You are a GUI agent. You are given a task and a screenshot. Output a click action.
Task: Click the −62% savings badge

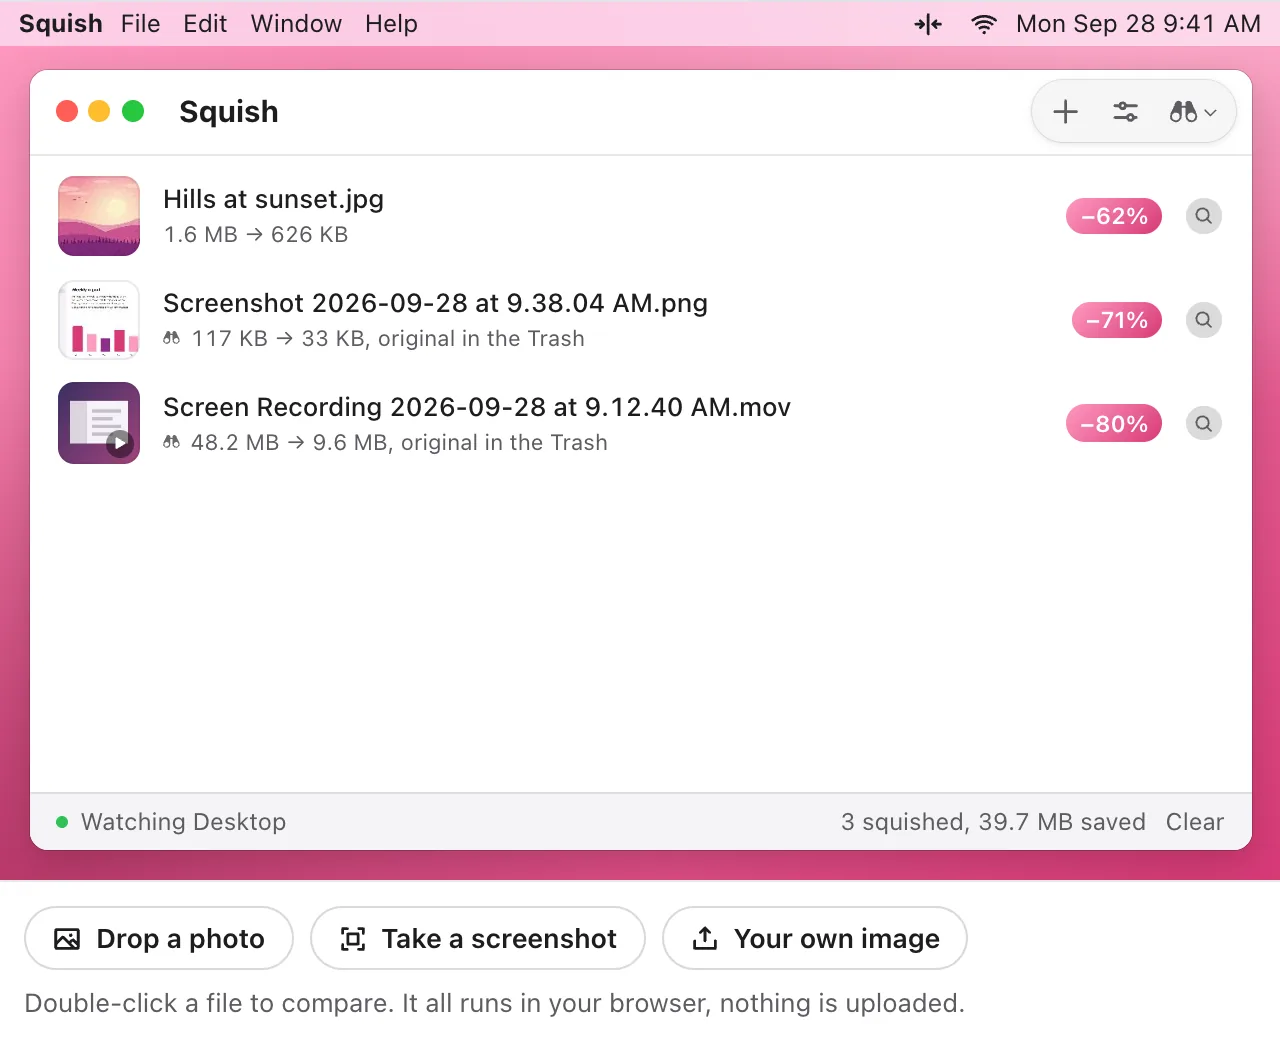pos(1114,216)
